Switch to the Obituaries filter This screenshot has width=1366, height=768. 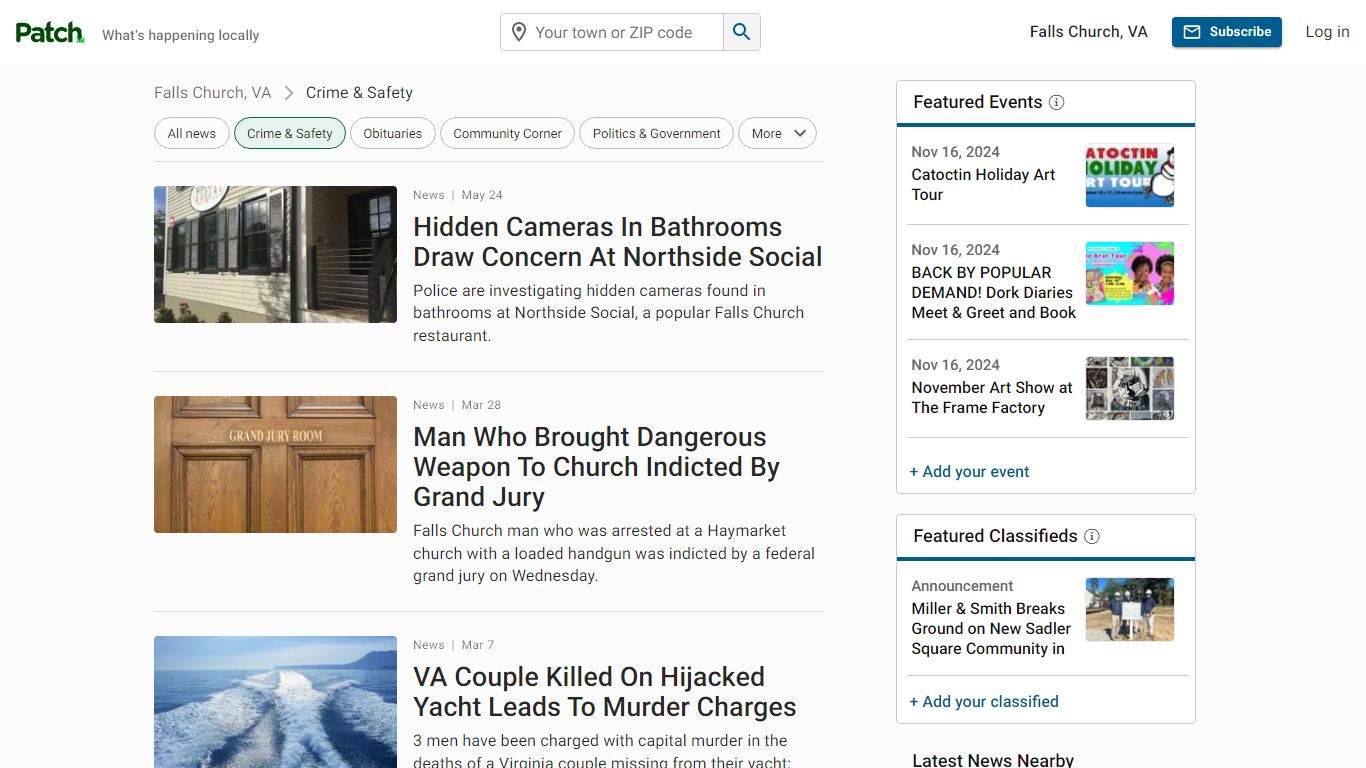coord(393,133)
